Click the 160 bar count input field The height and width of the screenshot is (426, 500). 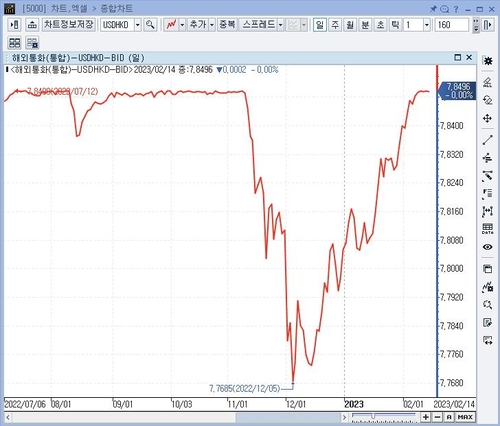452,25
